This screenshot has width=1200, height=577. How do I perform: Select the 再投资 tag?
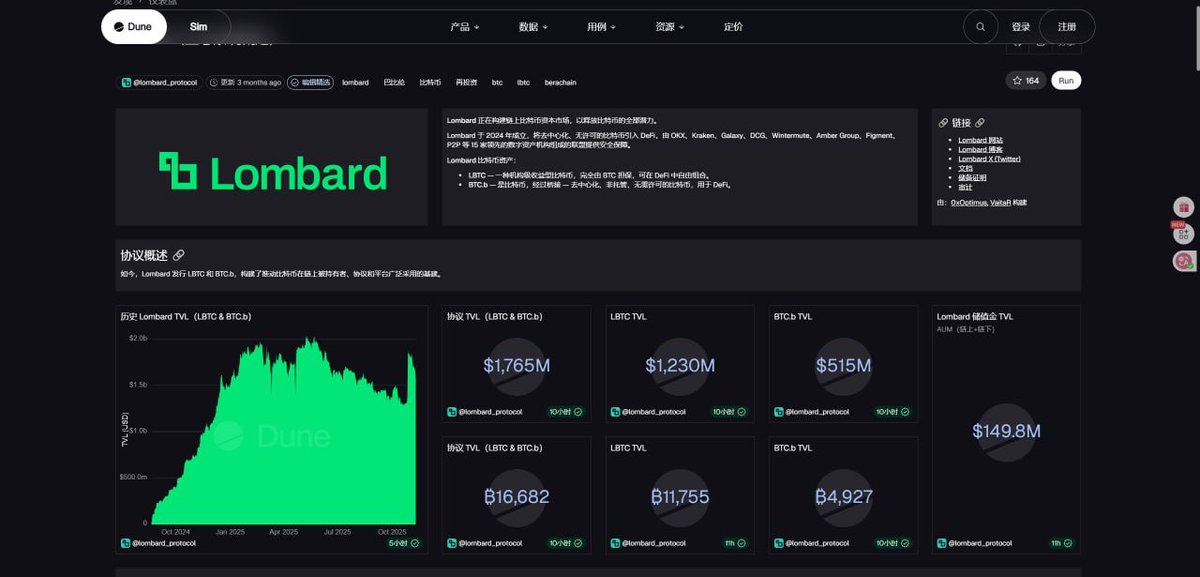point(466,82)
